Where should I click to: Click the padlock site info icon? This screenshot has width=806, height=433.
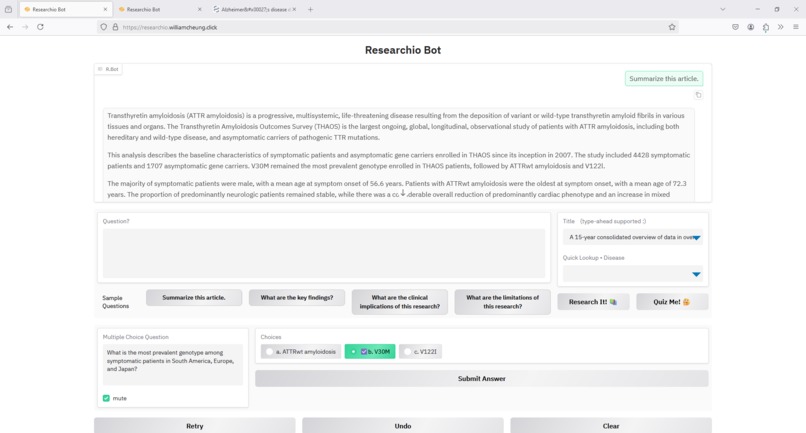115,27
